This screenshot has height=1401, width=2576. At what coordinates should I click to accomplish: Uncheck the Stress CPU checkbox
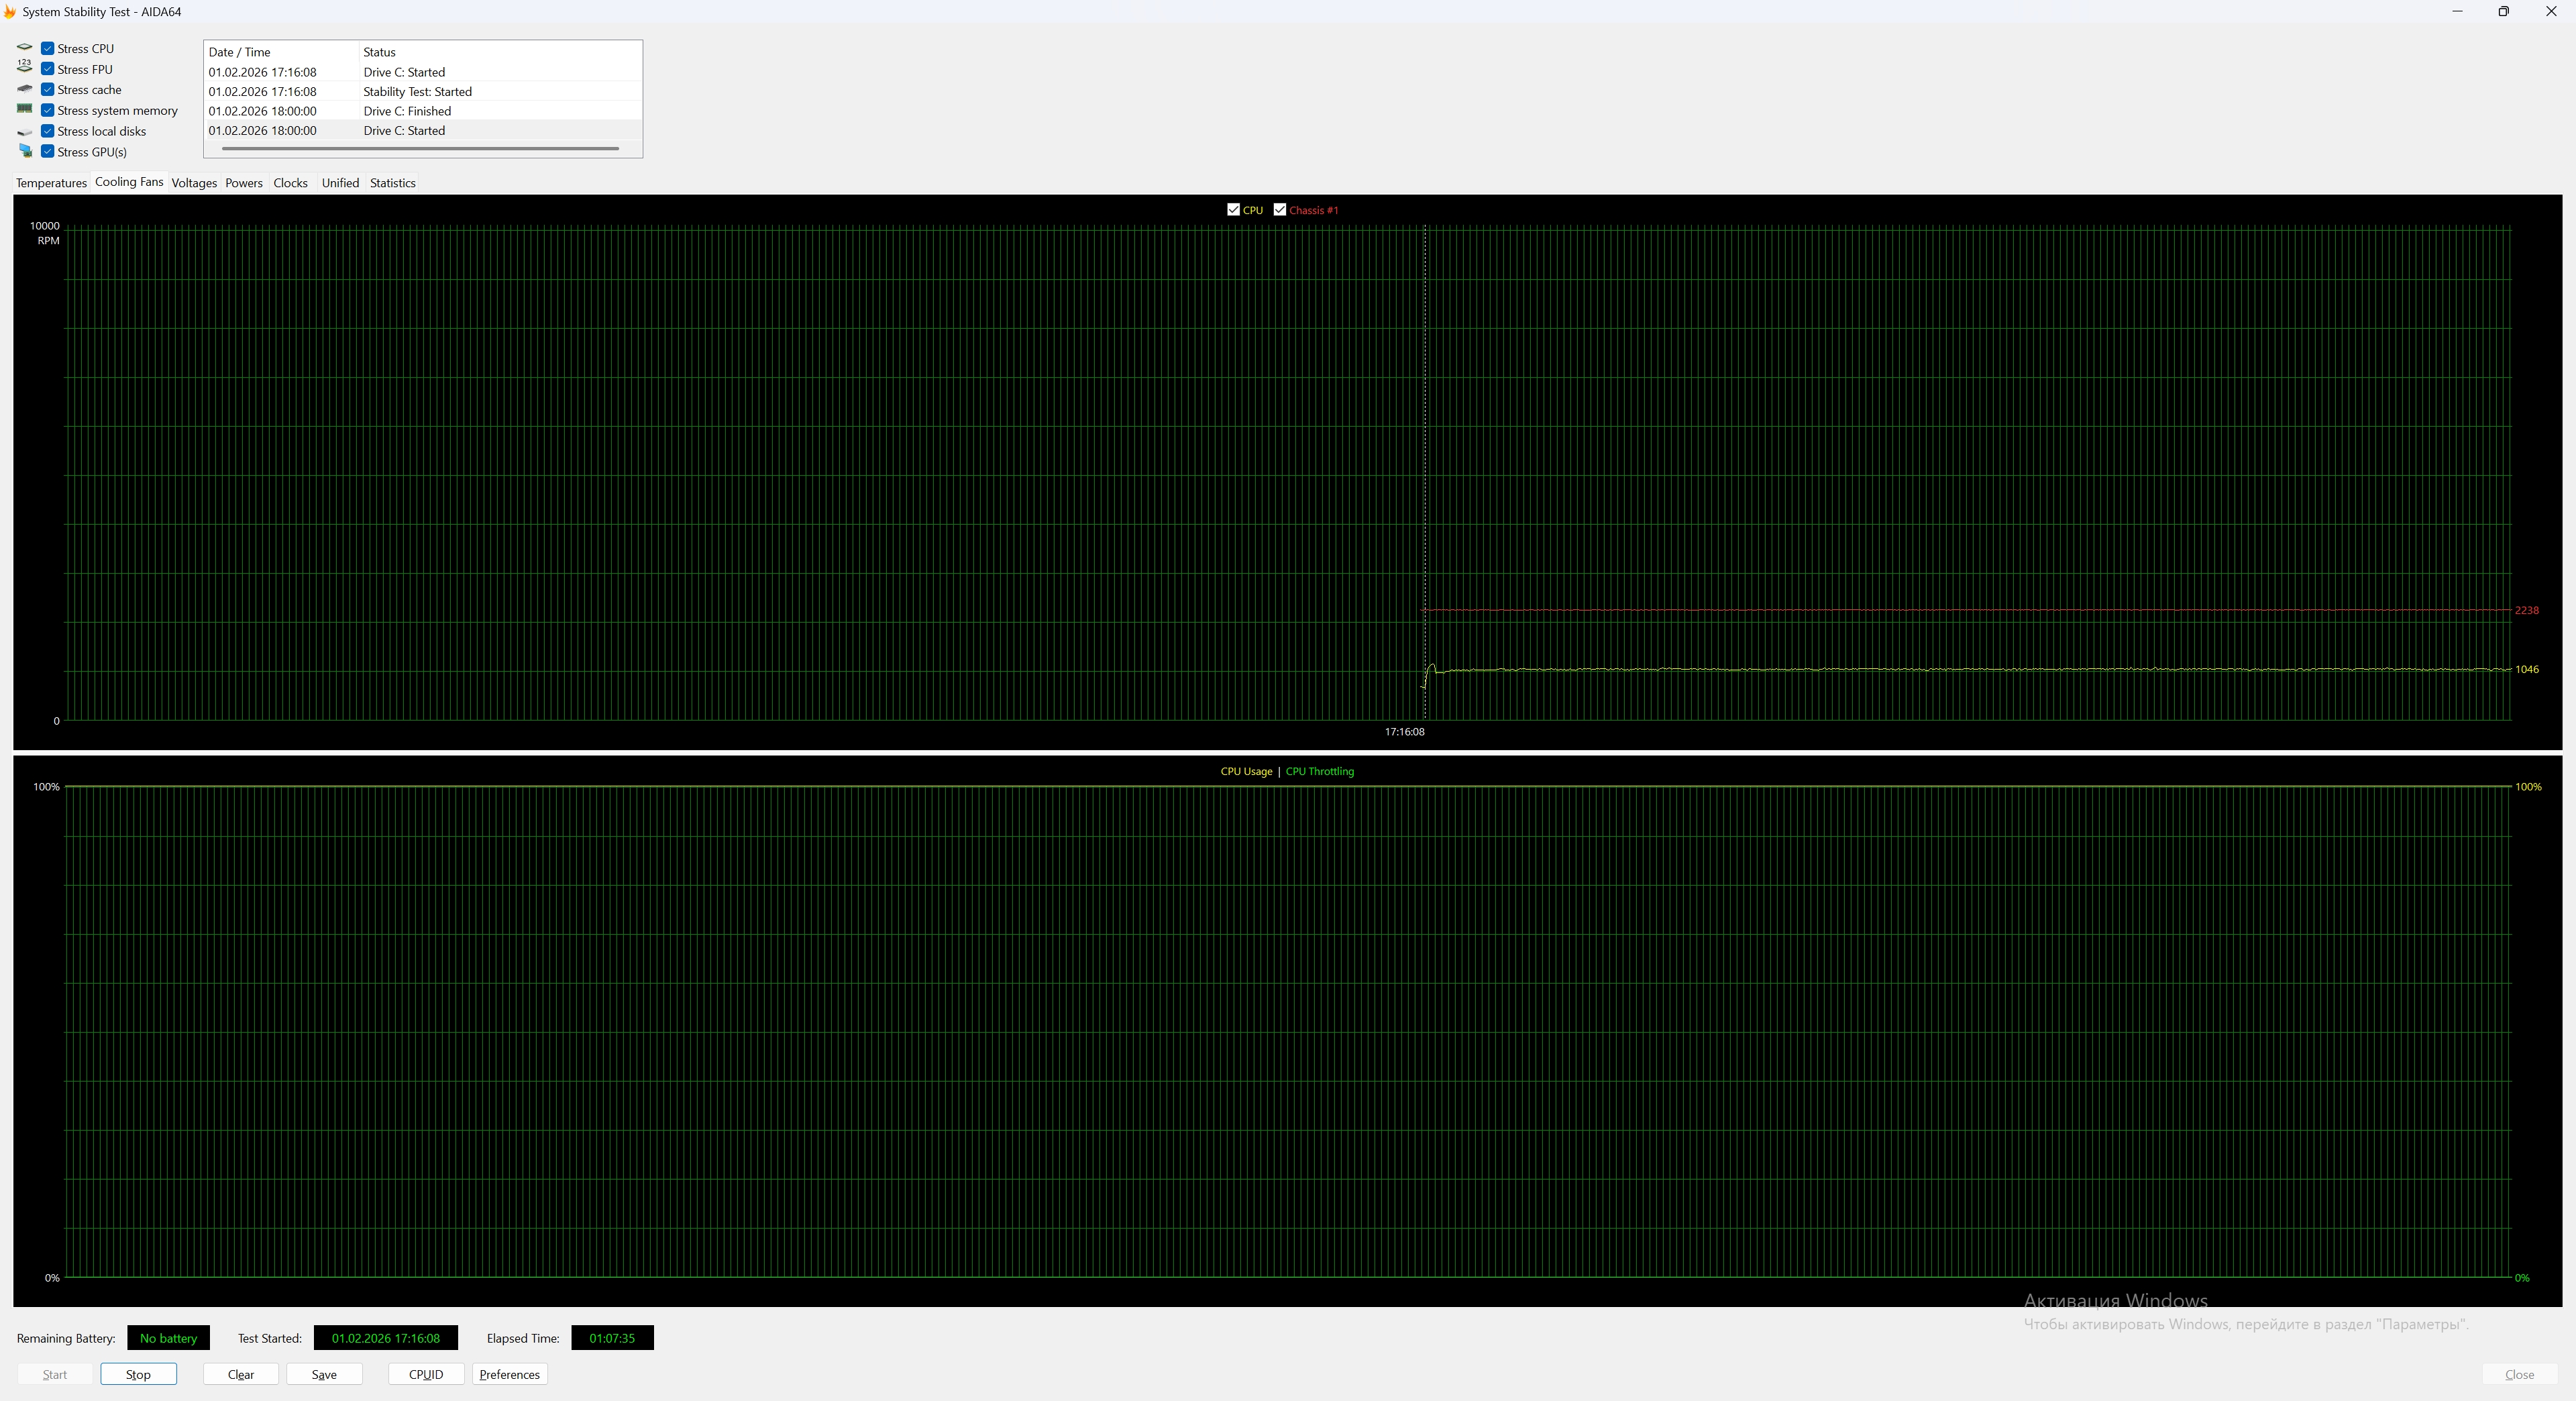click(x=47, y=48)
